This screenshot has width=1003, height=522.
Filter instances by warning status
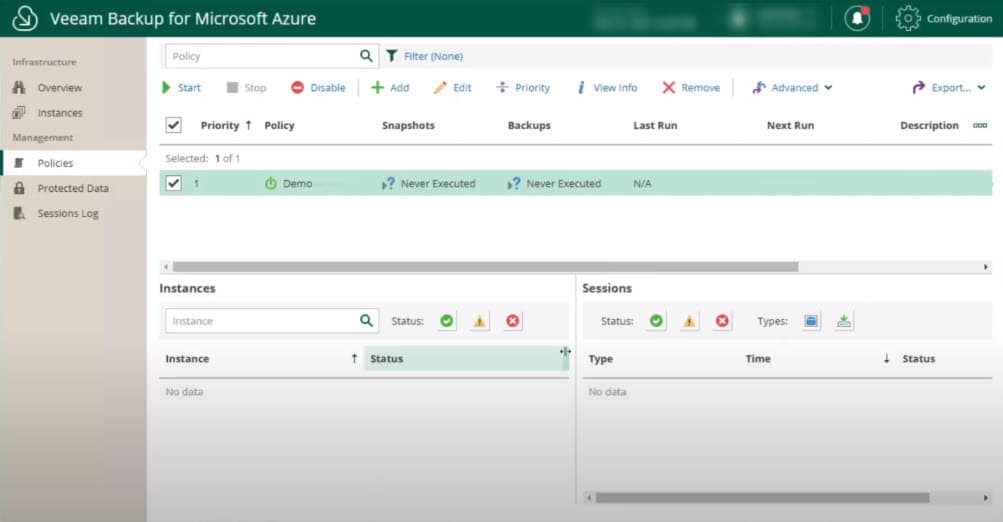(x=480, y=321)
